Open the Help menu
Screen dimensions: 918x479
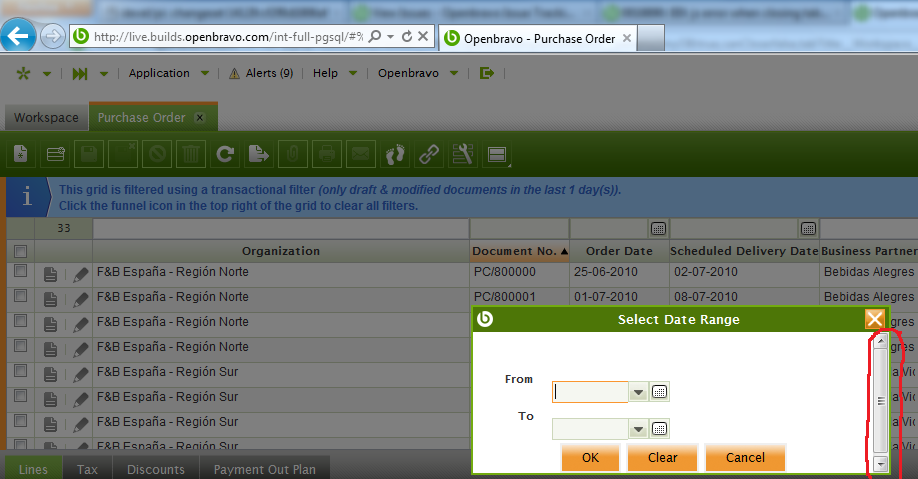click(326, 73)
